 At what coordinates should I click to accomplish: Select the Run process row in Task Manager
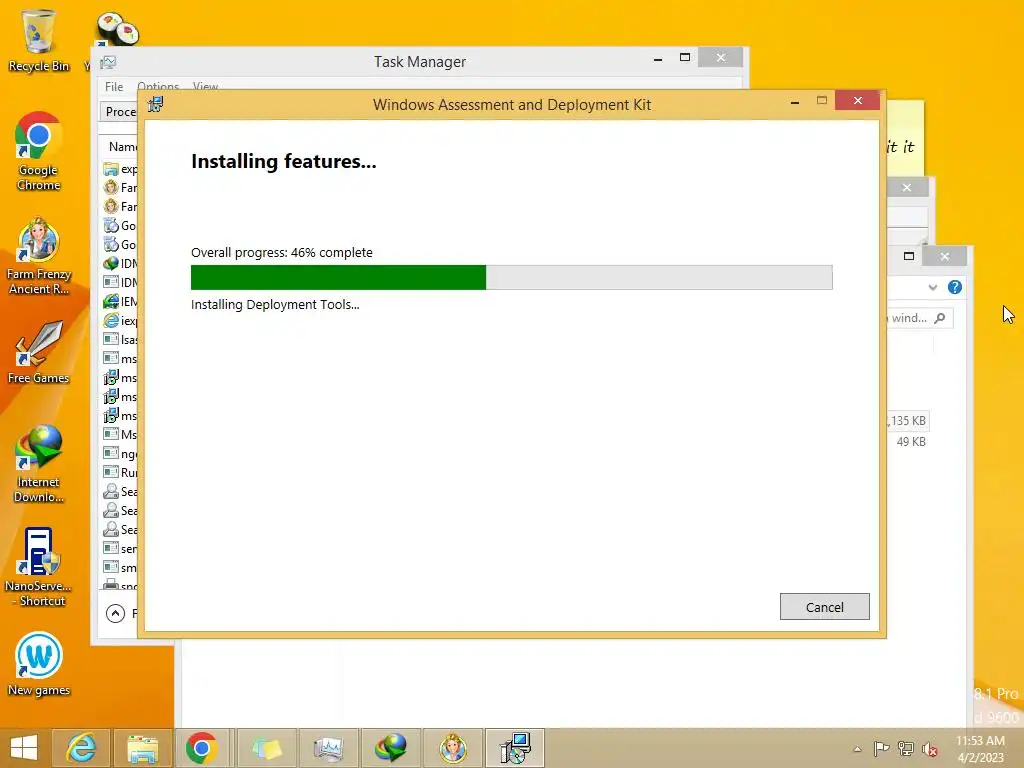pyautogui.click(x=120, y=473)
